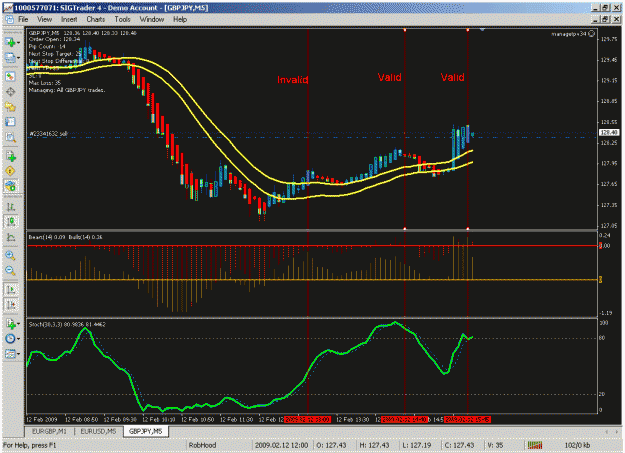Click the L: 127.19 low price cell

point(417,445)
